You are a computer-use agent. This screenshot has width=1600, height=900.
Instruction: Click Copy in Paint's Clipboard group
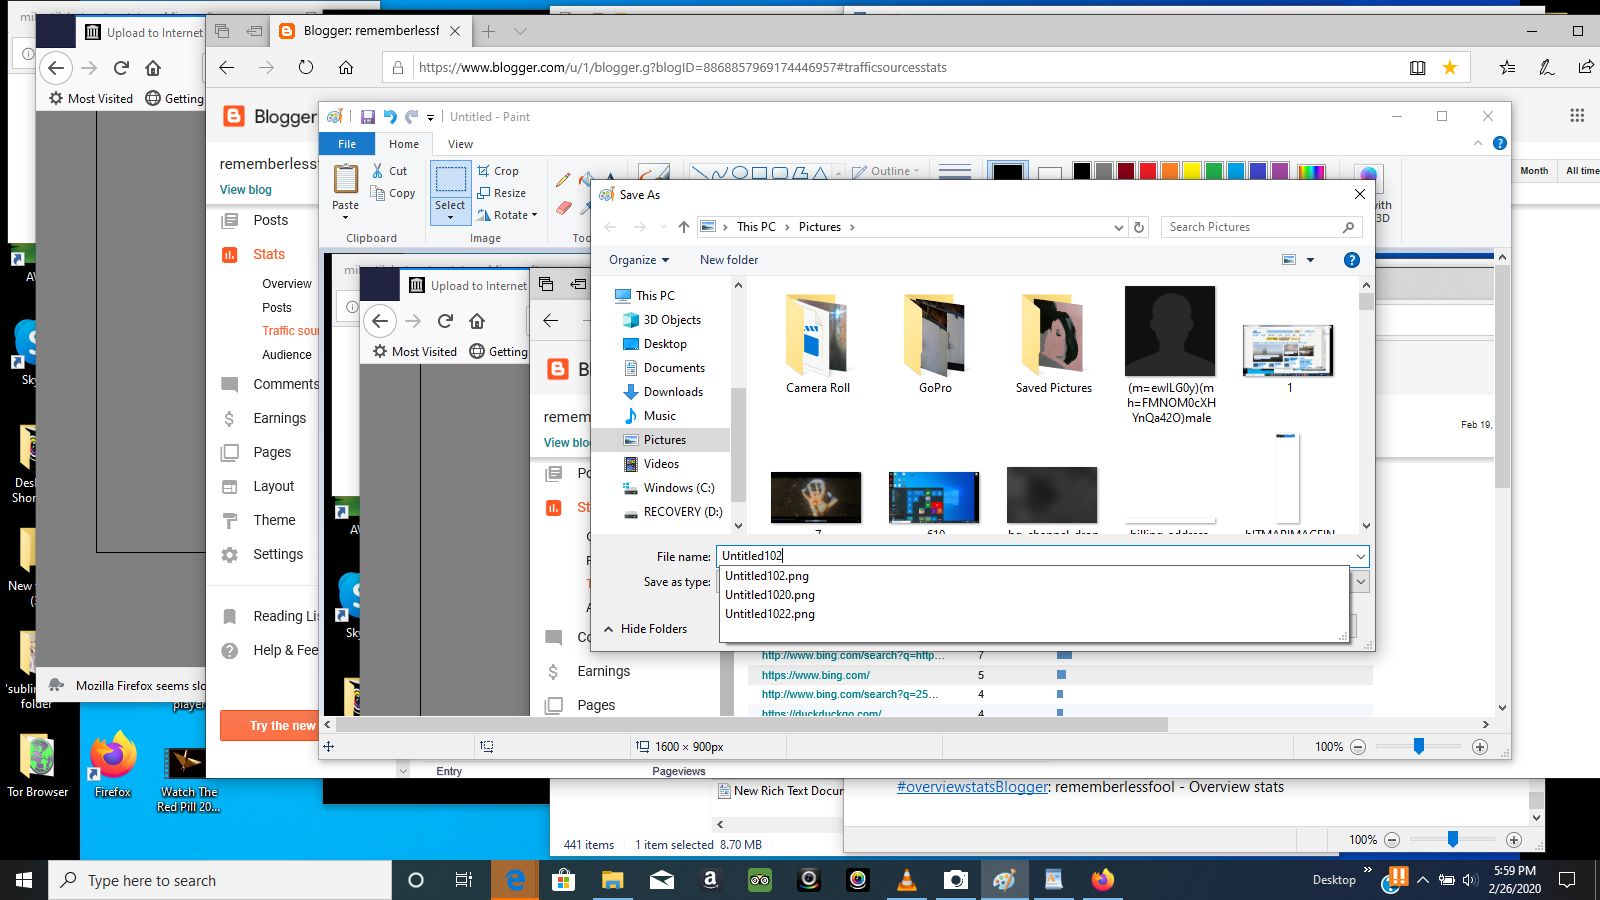pos(393,193)
